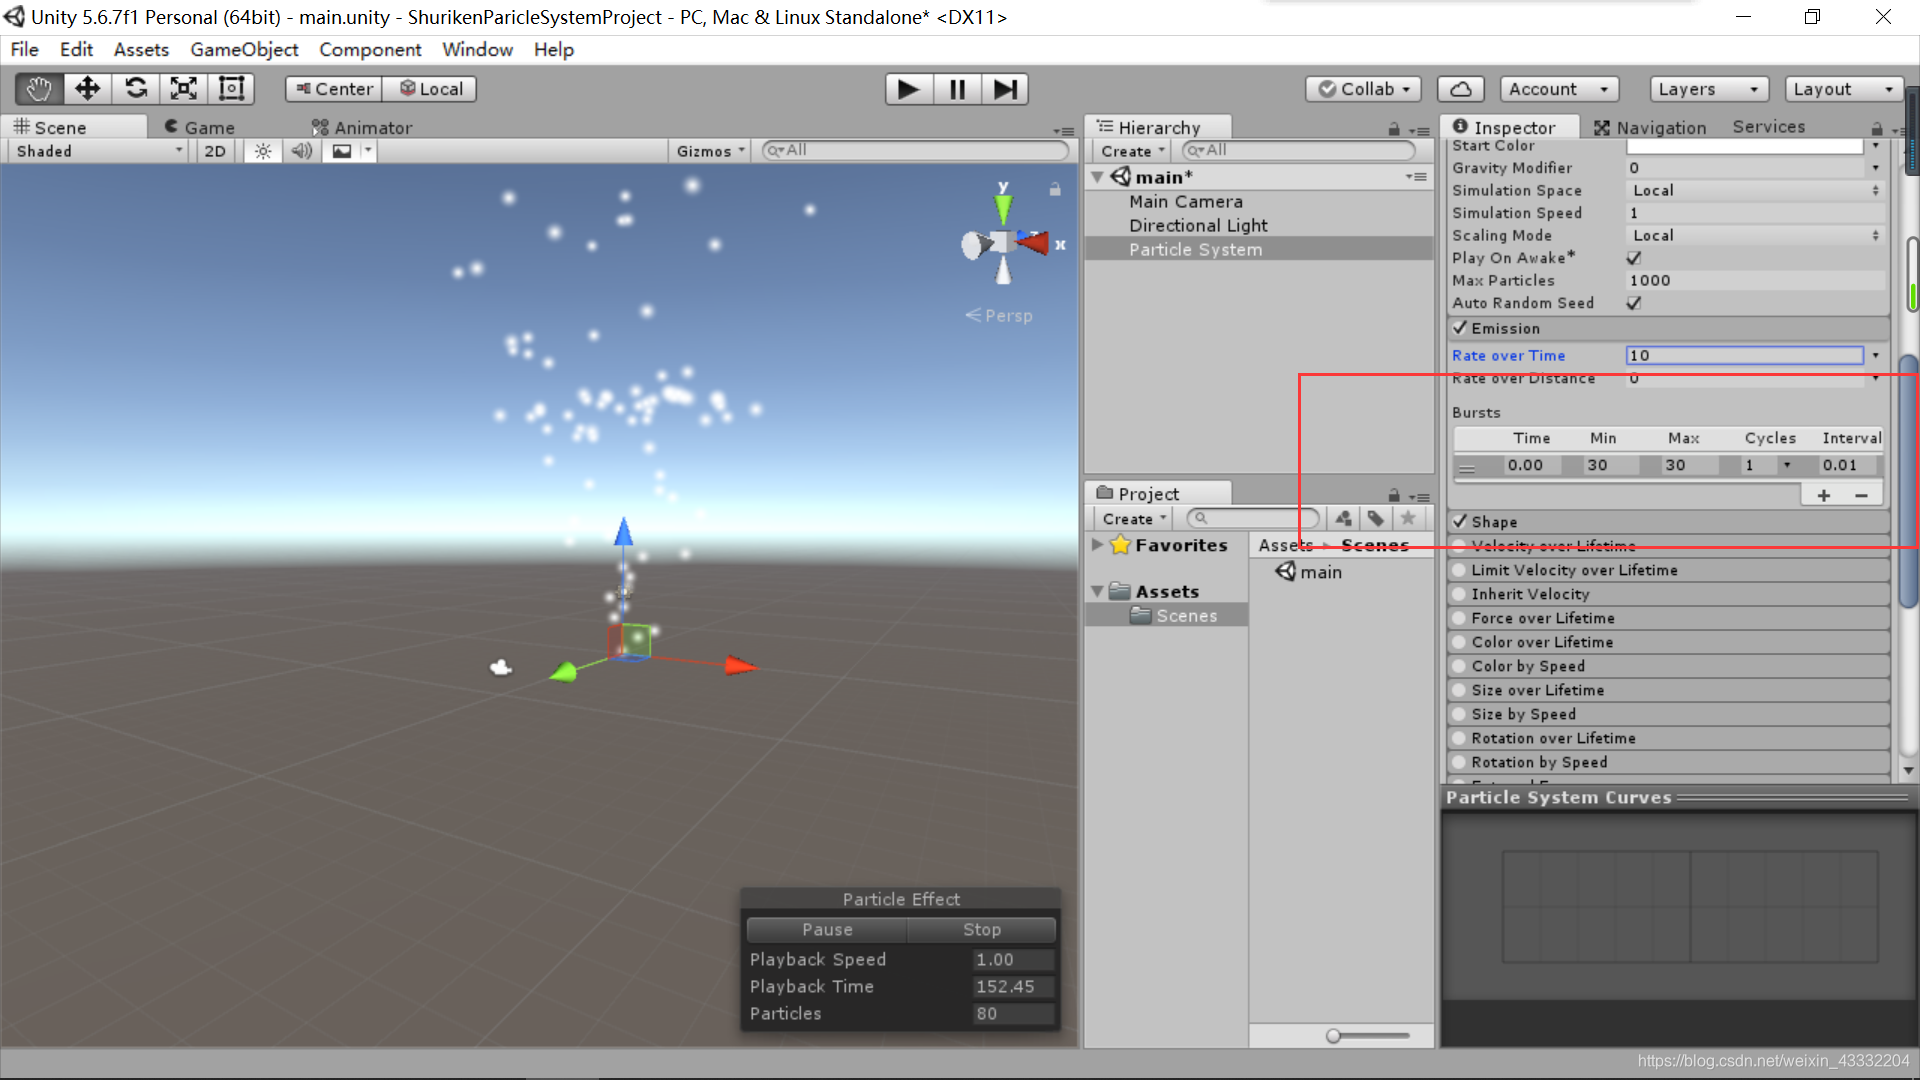Click the Start Color swatch
The width and height of the screenshot is (1920, 1080).
pos(1746,146)
